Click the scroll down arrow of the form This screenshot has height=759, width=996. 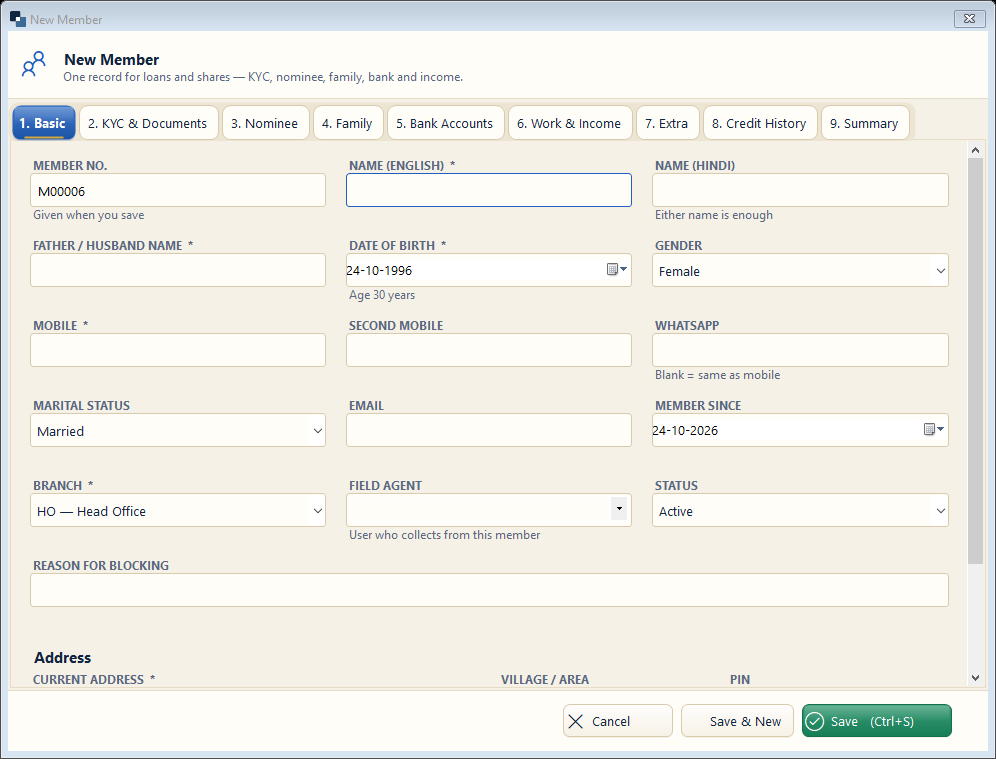(975, 678)
